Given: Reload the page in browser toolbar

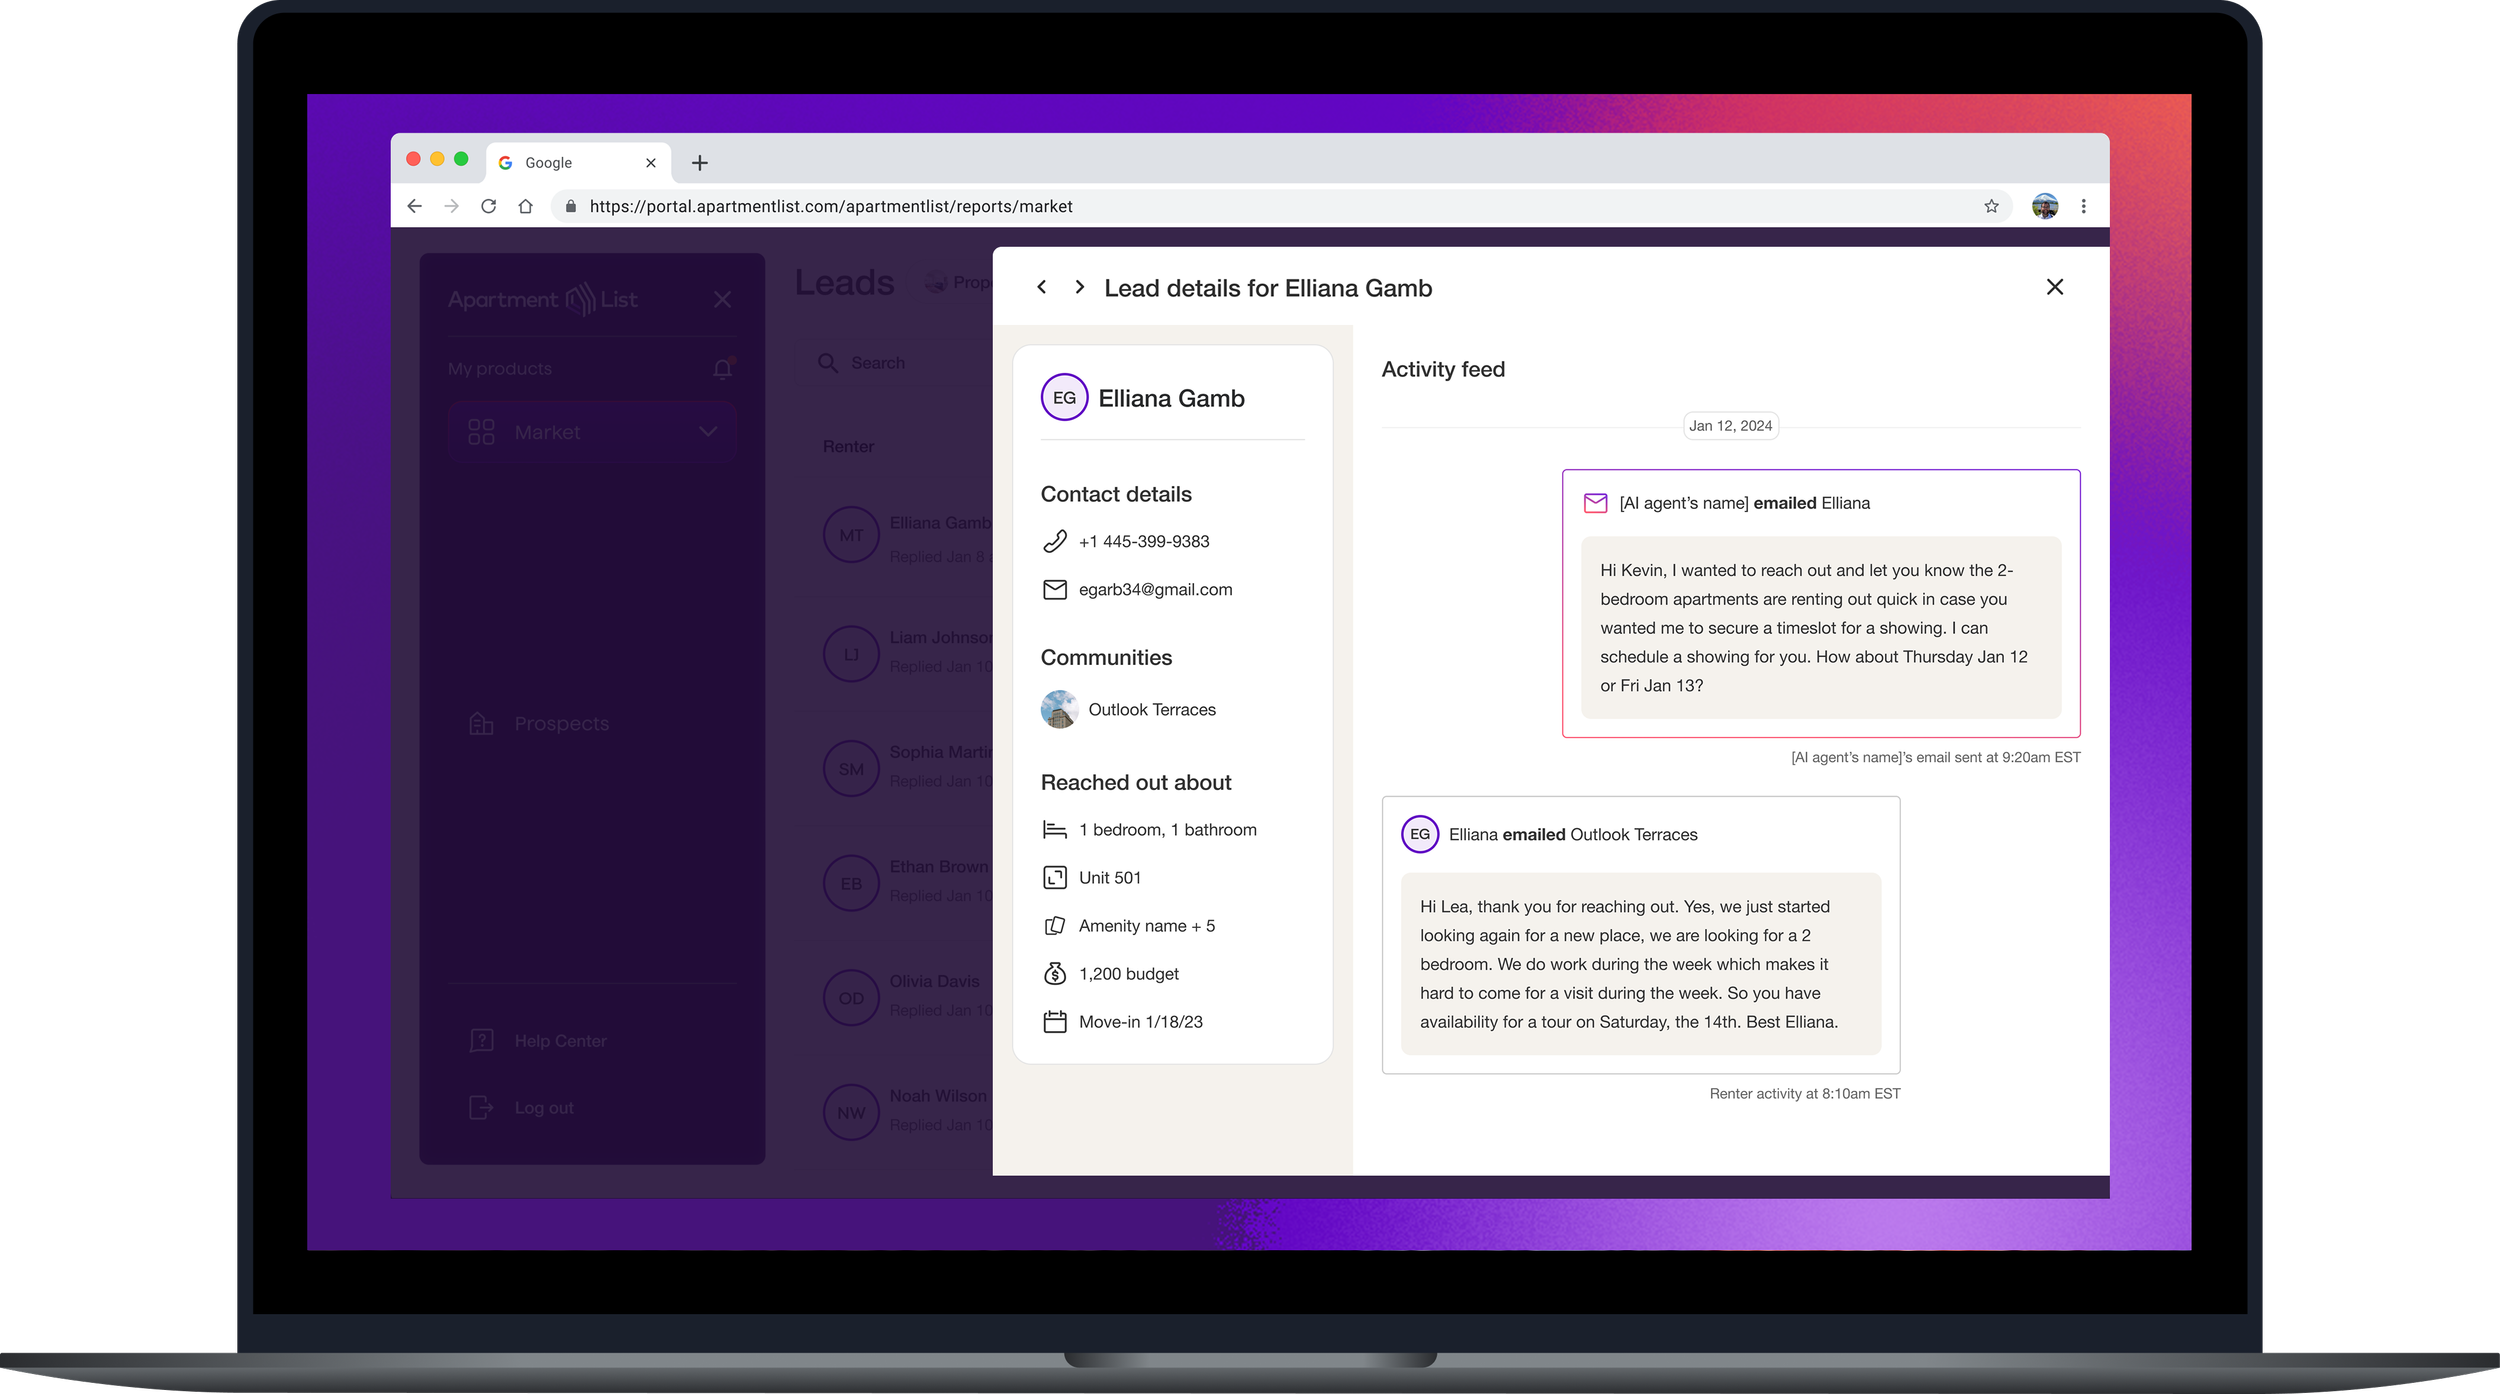Looking at the screenshot, I should (x=488, y=206).
